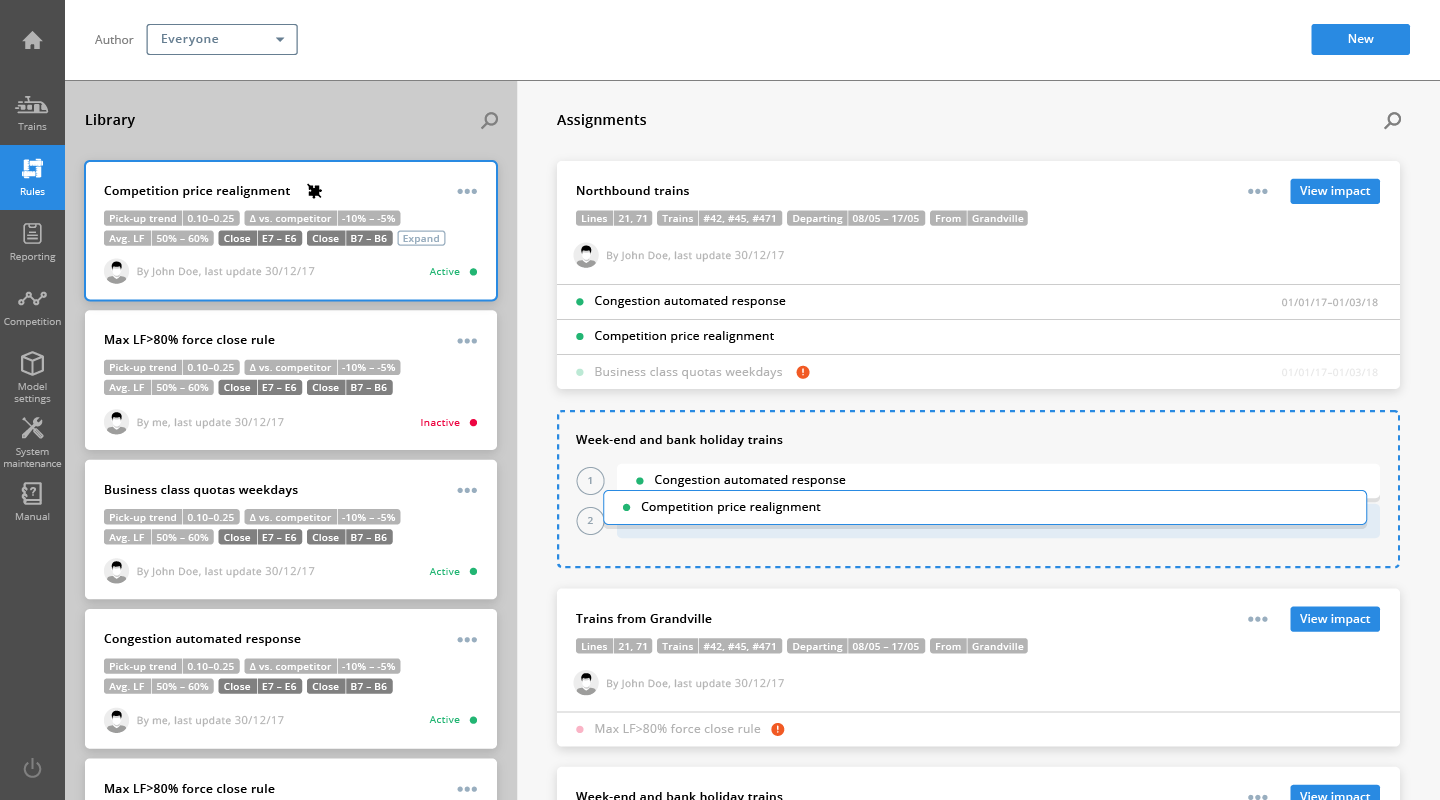Click Business class quotas weekdays library card title
Image resolution: width=1440 pixels, height=800 pixels.
pyautogui.click(x=201, y=490)
